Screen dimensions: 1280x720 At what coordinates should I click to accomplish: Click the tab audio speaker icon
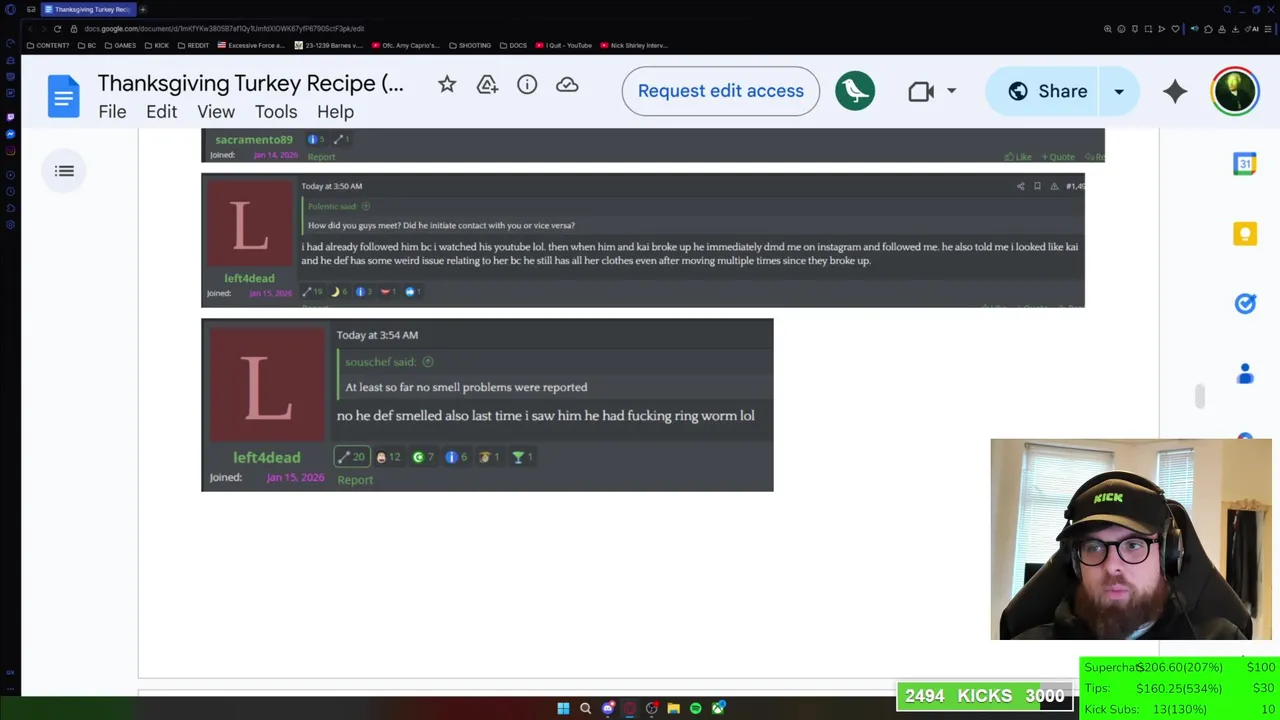pos(1194,29)
